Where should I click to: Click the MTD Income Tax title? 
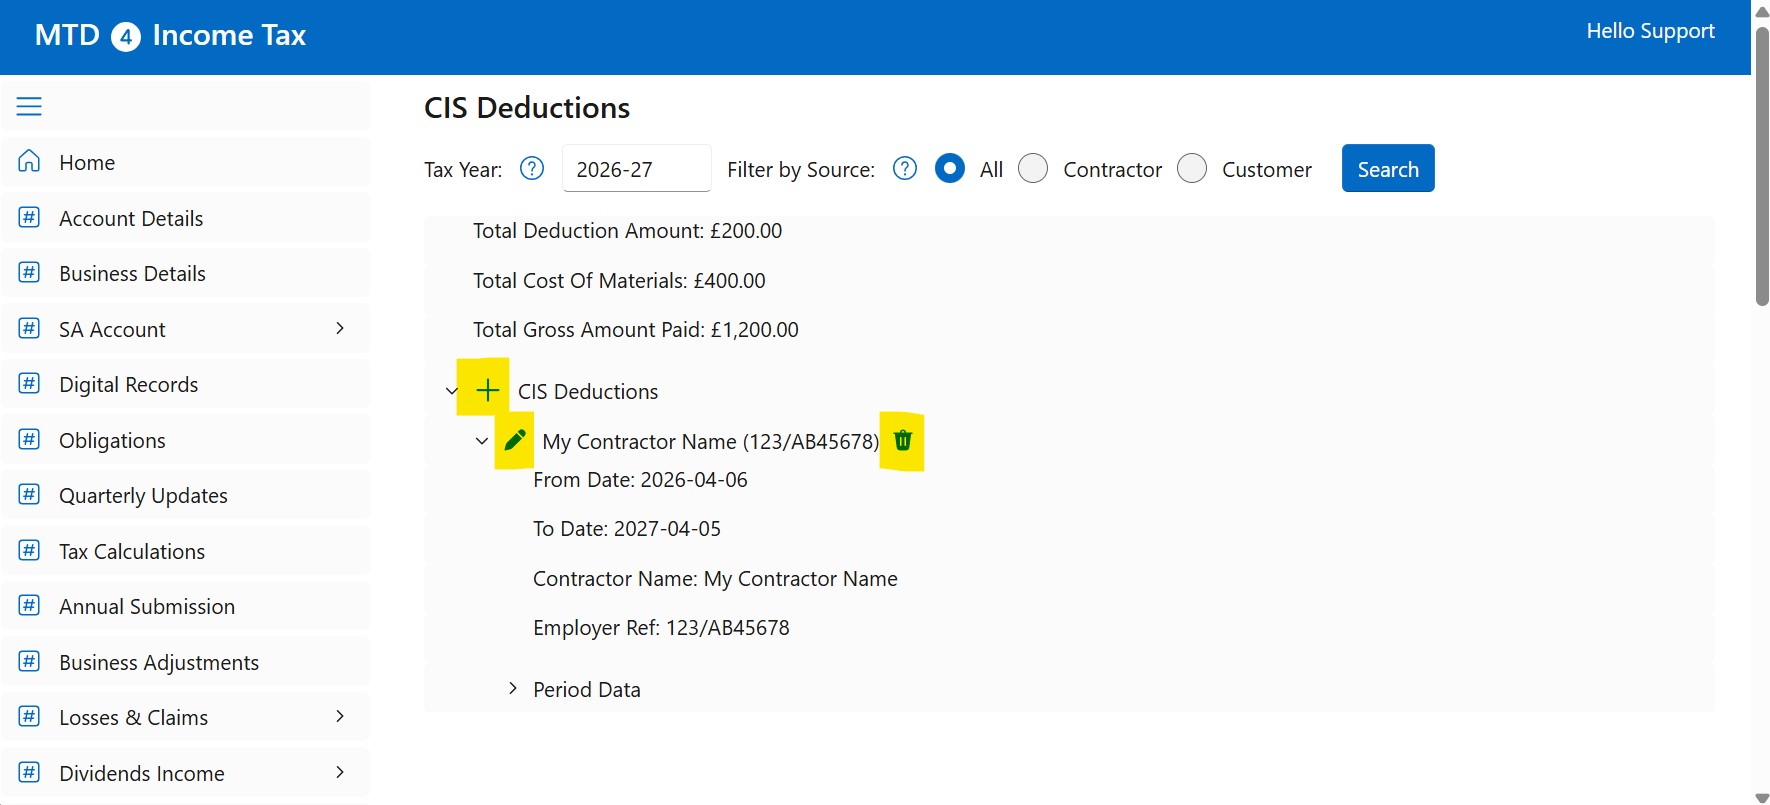click(x=170, y=36)
